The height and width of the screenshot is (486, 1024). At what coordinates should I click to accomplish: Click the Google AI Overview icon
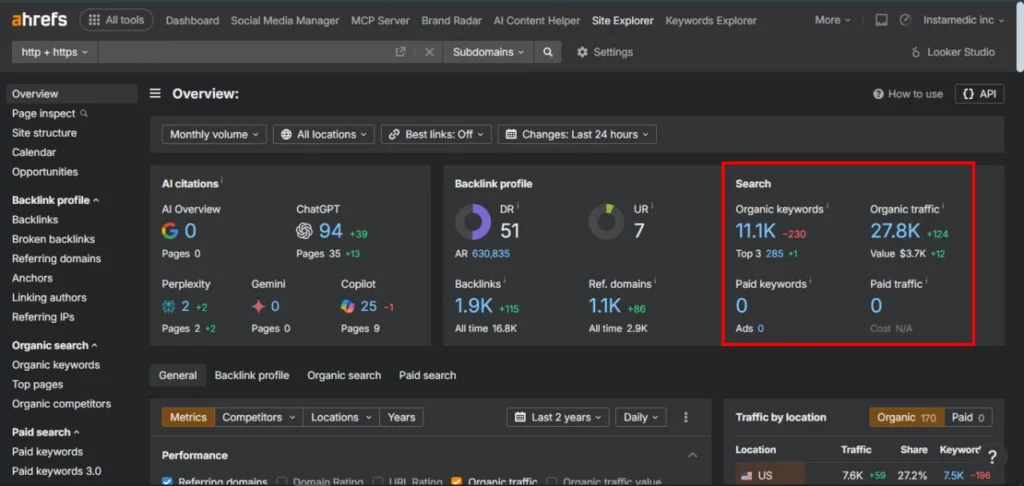tap(170, 231)
